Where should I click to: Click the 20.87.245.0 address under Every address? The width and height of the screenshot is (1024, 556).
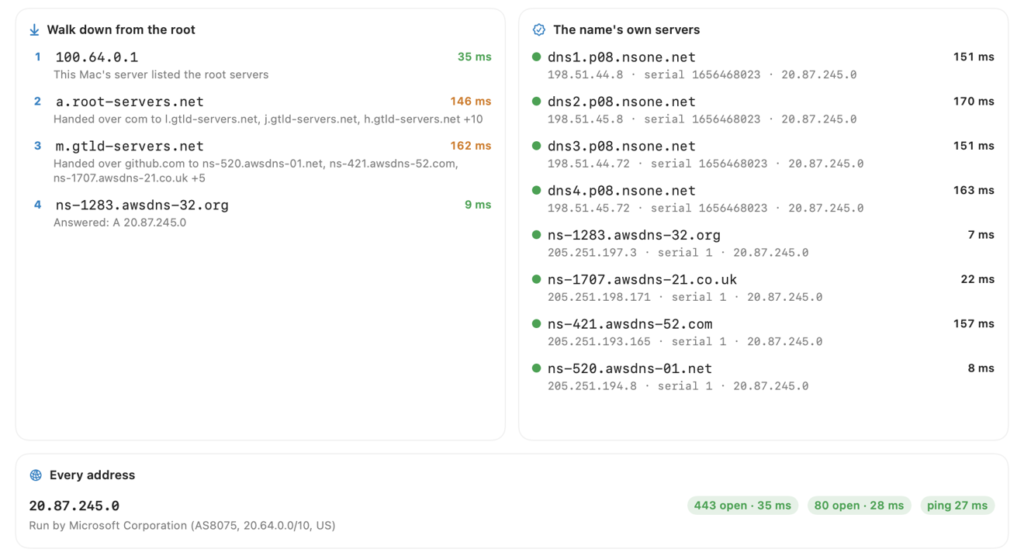(x=74, y=506)
